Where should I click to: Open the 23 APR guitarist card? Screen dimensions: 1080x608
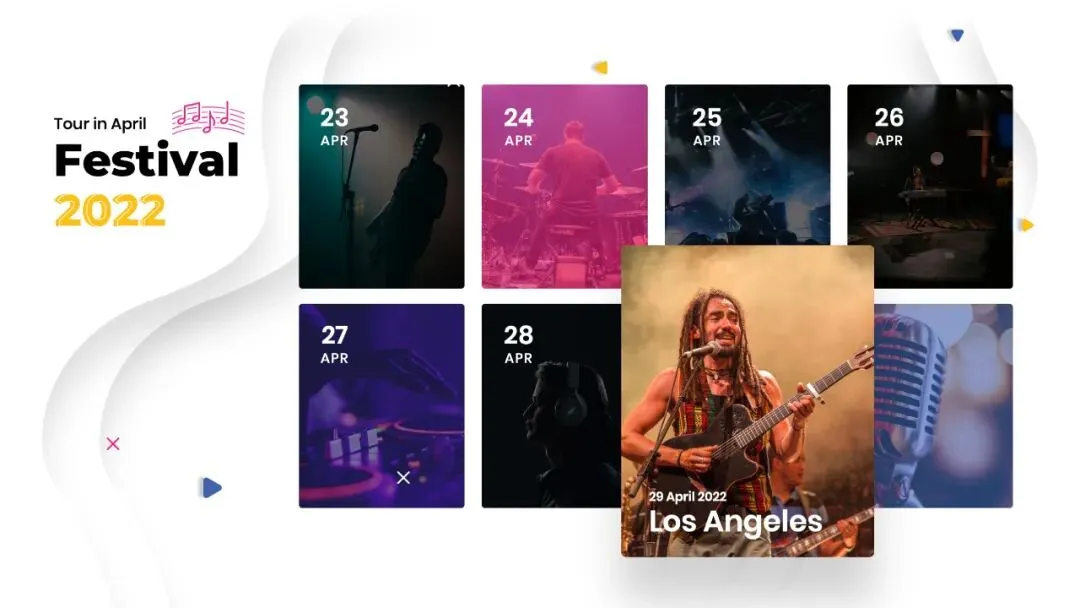[382, 187]
